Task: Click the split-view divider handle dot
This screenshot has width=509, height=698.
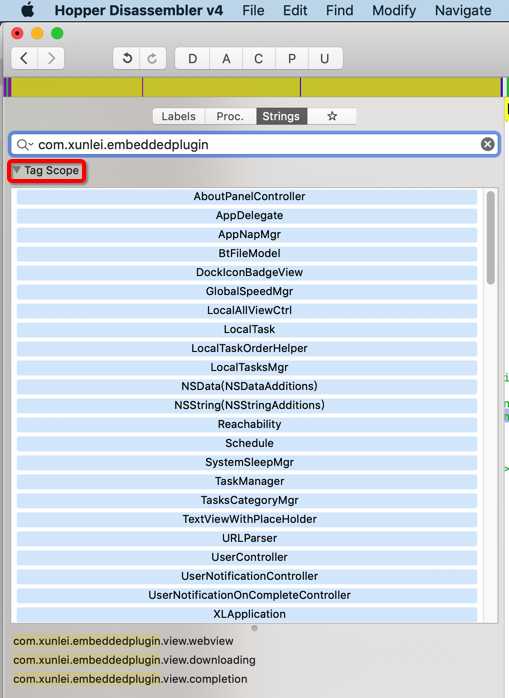Action: 254,628
